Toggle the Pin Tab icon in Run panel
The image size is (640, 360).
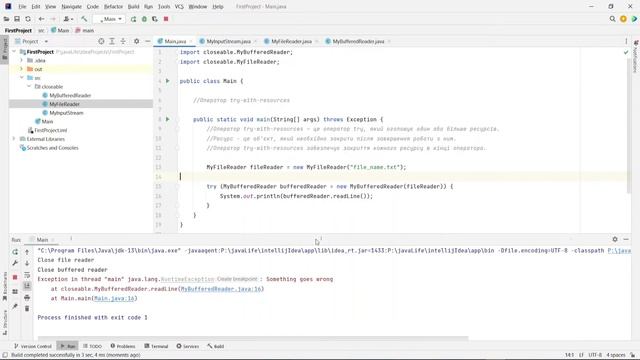[15, 306]
